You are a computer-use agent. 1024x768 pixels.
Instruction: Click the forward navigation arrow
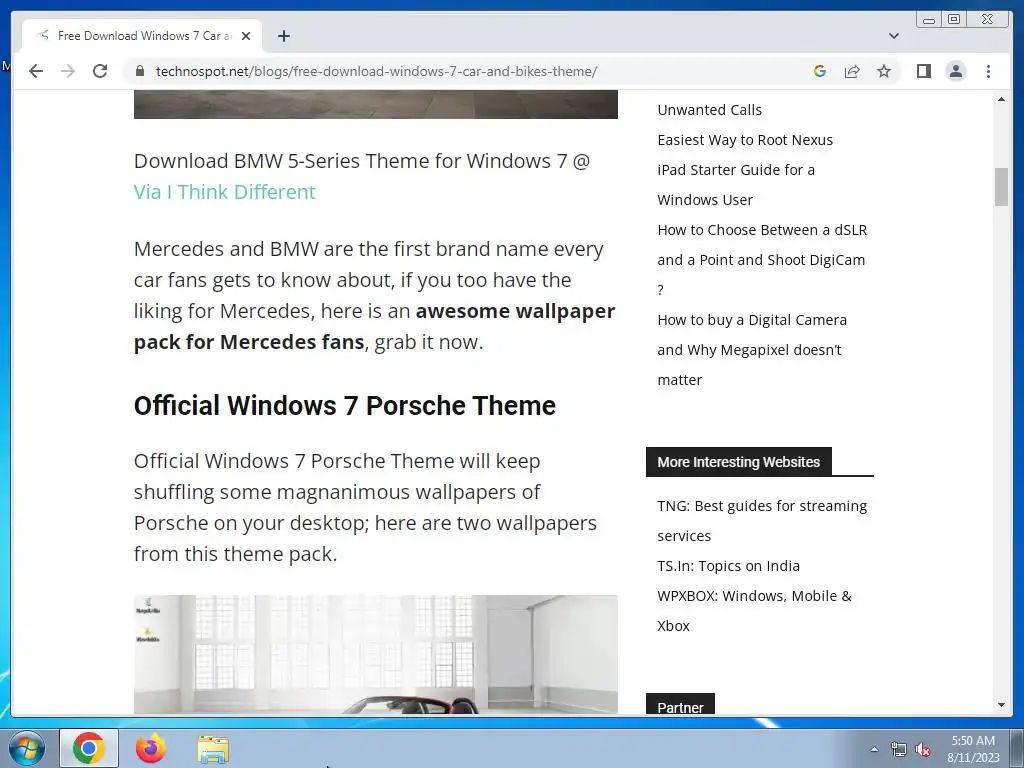click(x=68, y=71)
